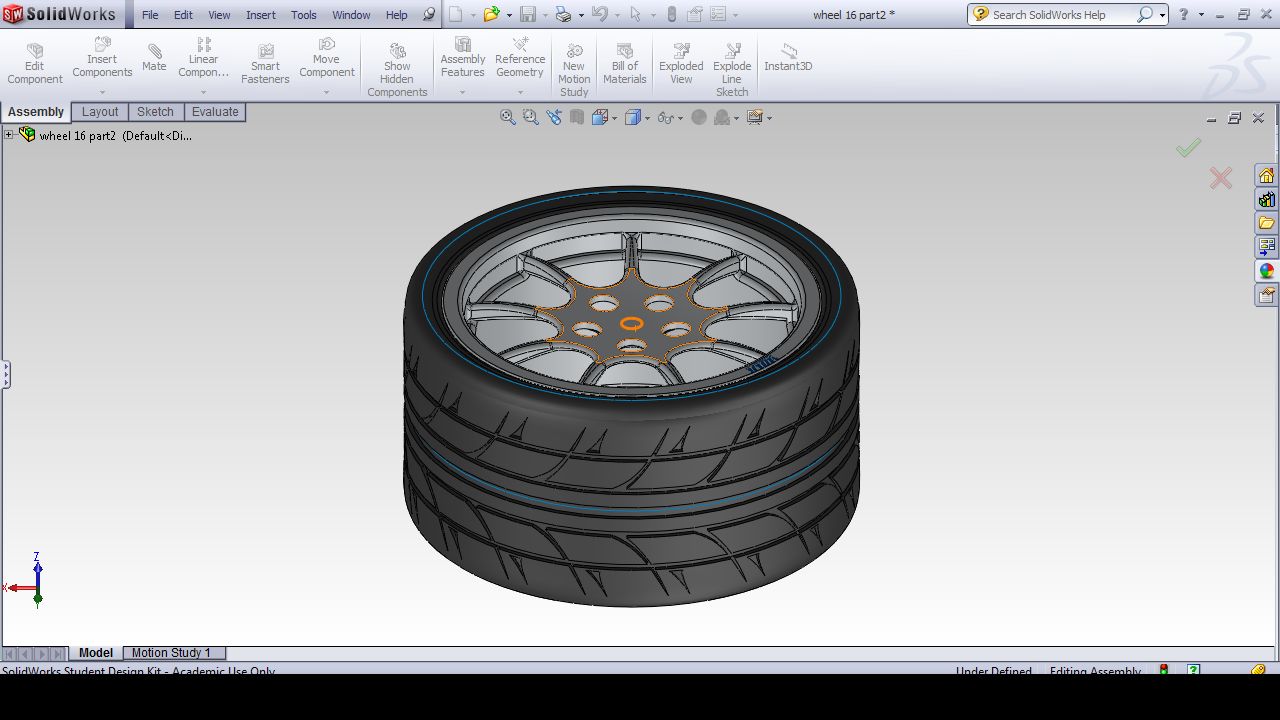Switch to the Evaluate tab
Viewport: 1280px width, 720px height.
pos(215,112)
